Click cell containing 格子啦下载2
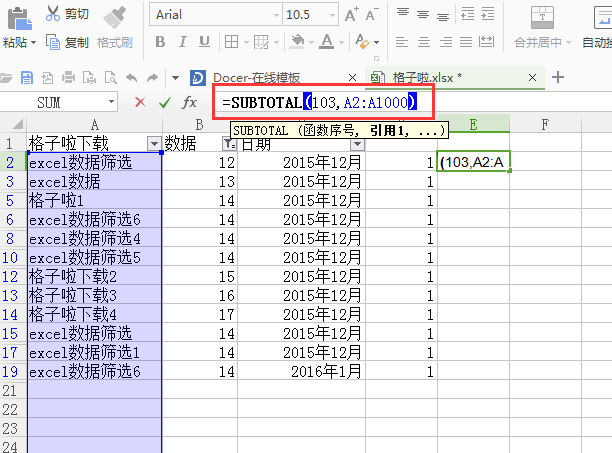The height and width of the screenshot is (453, 612). click(94, 277)
